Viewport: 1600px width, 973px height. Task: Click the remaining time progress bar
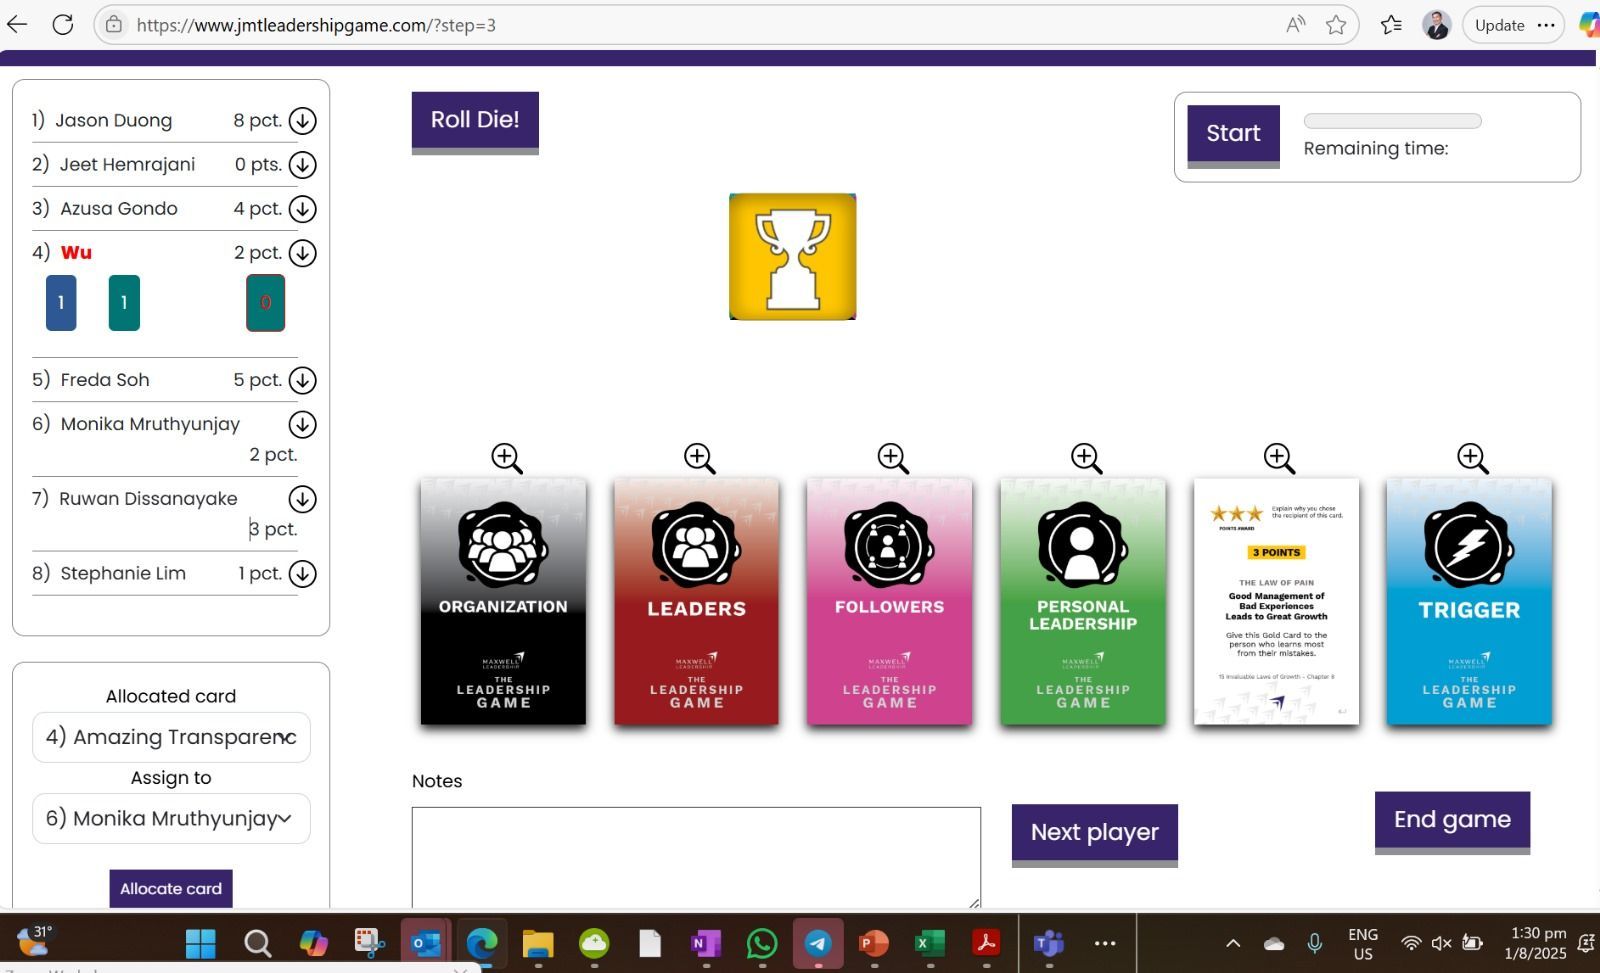(1391, 120)
